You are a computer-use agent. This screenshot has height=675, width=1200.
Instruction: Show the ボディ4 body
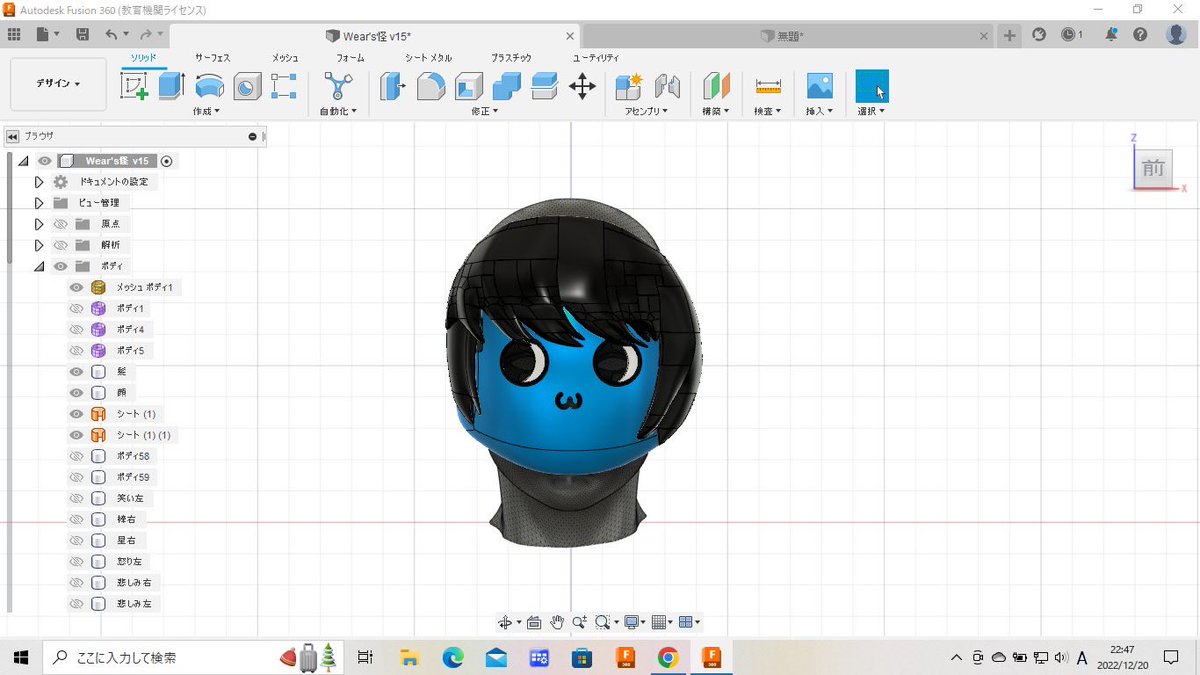pyautogui.click(x=76, y=329)
